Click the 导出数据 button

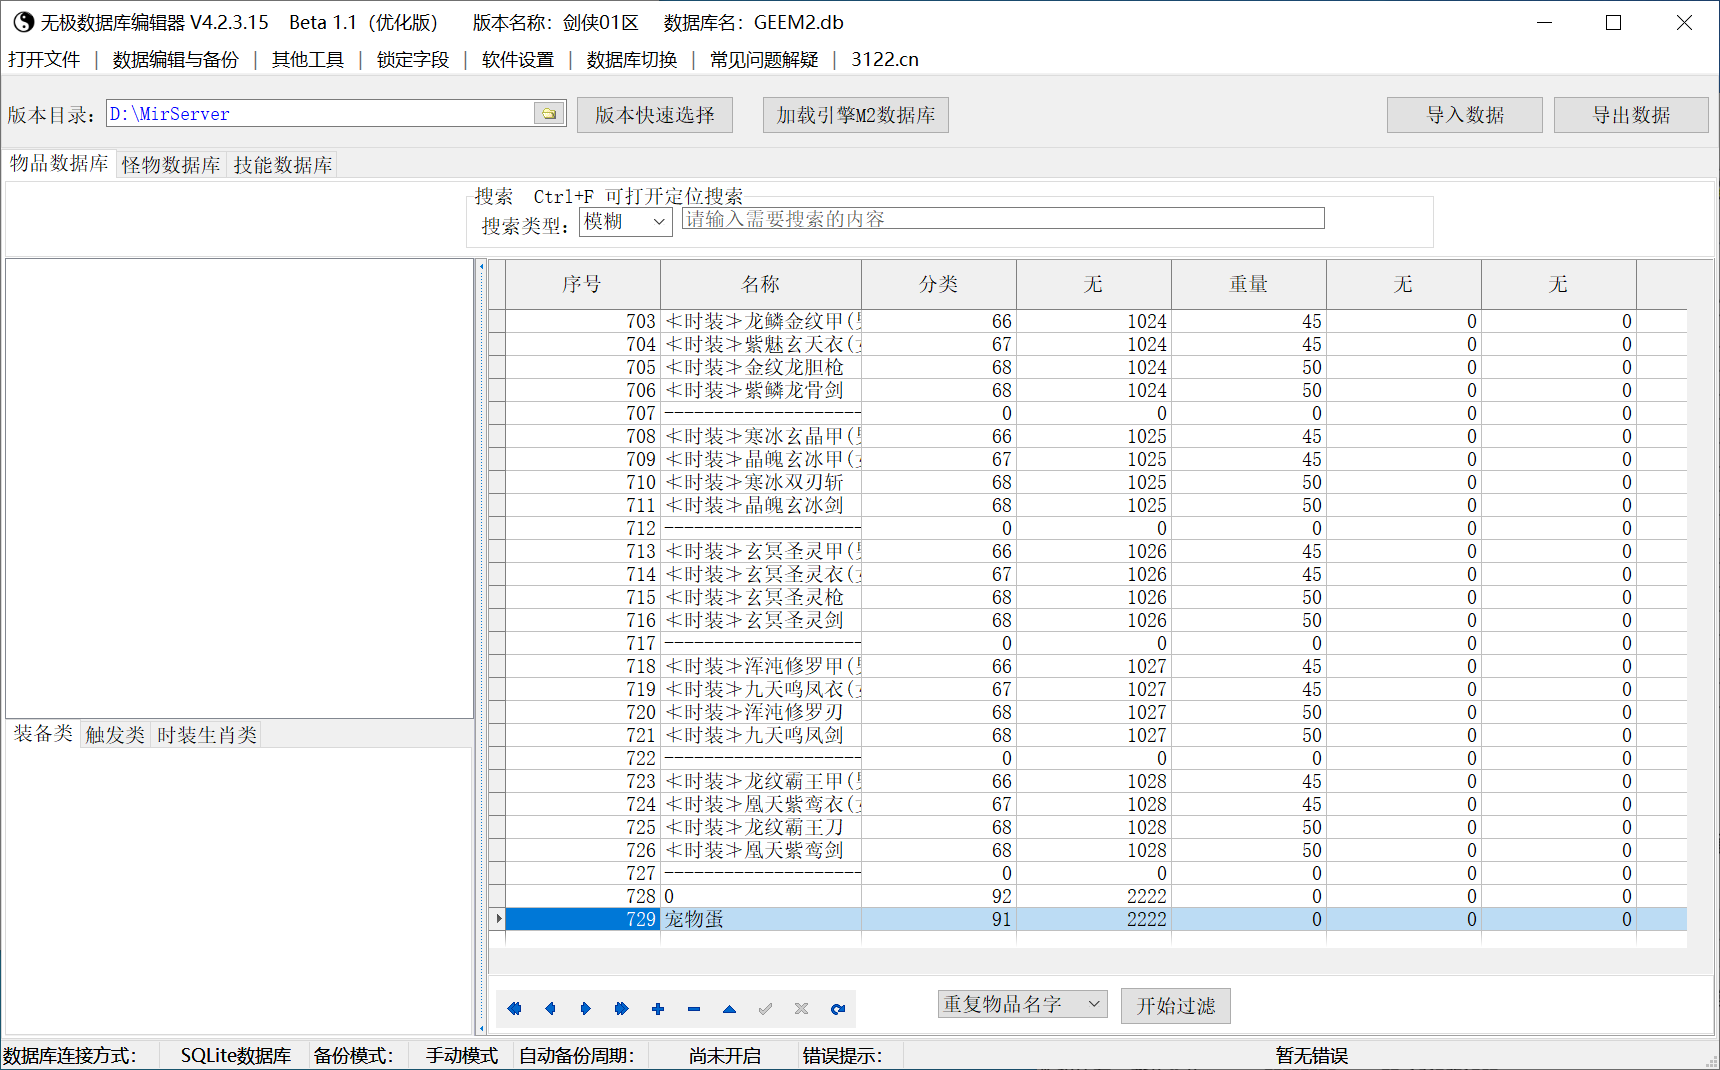pyautogui.click(x=1632, y=115)
